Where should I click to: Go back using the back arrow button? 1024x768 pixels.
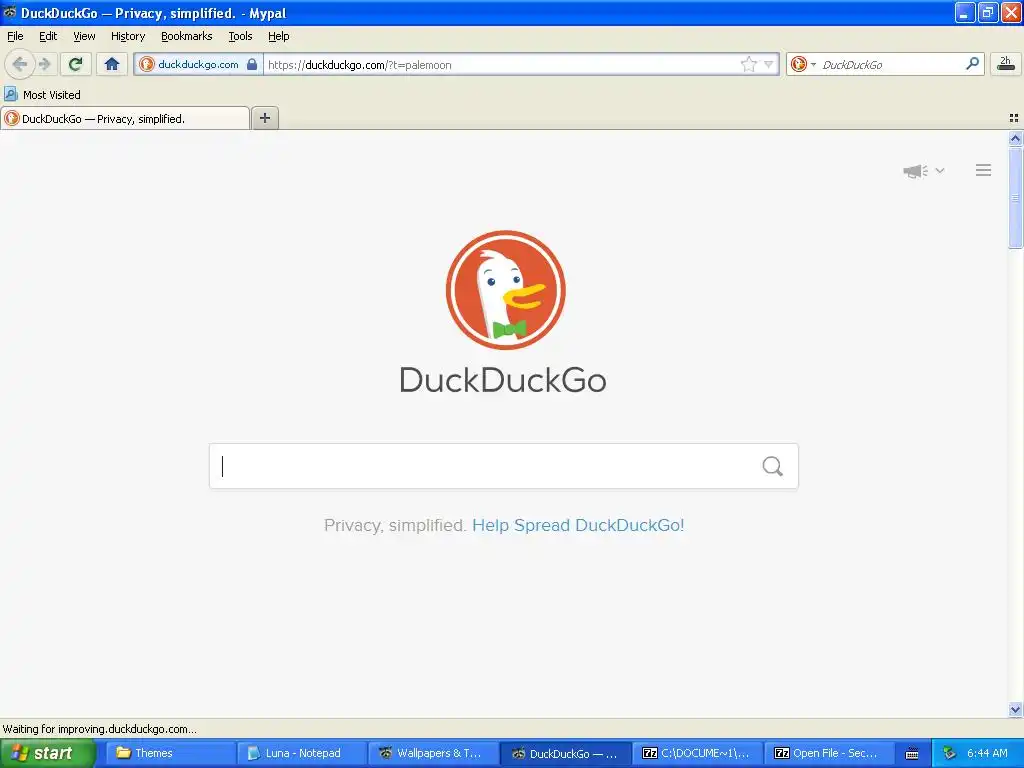(x=20, y=64)
